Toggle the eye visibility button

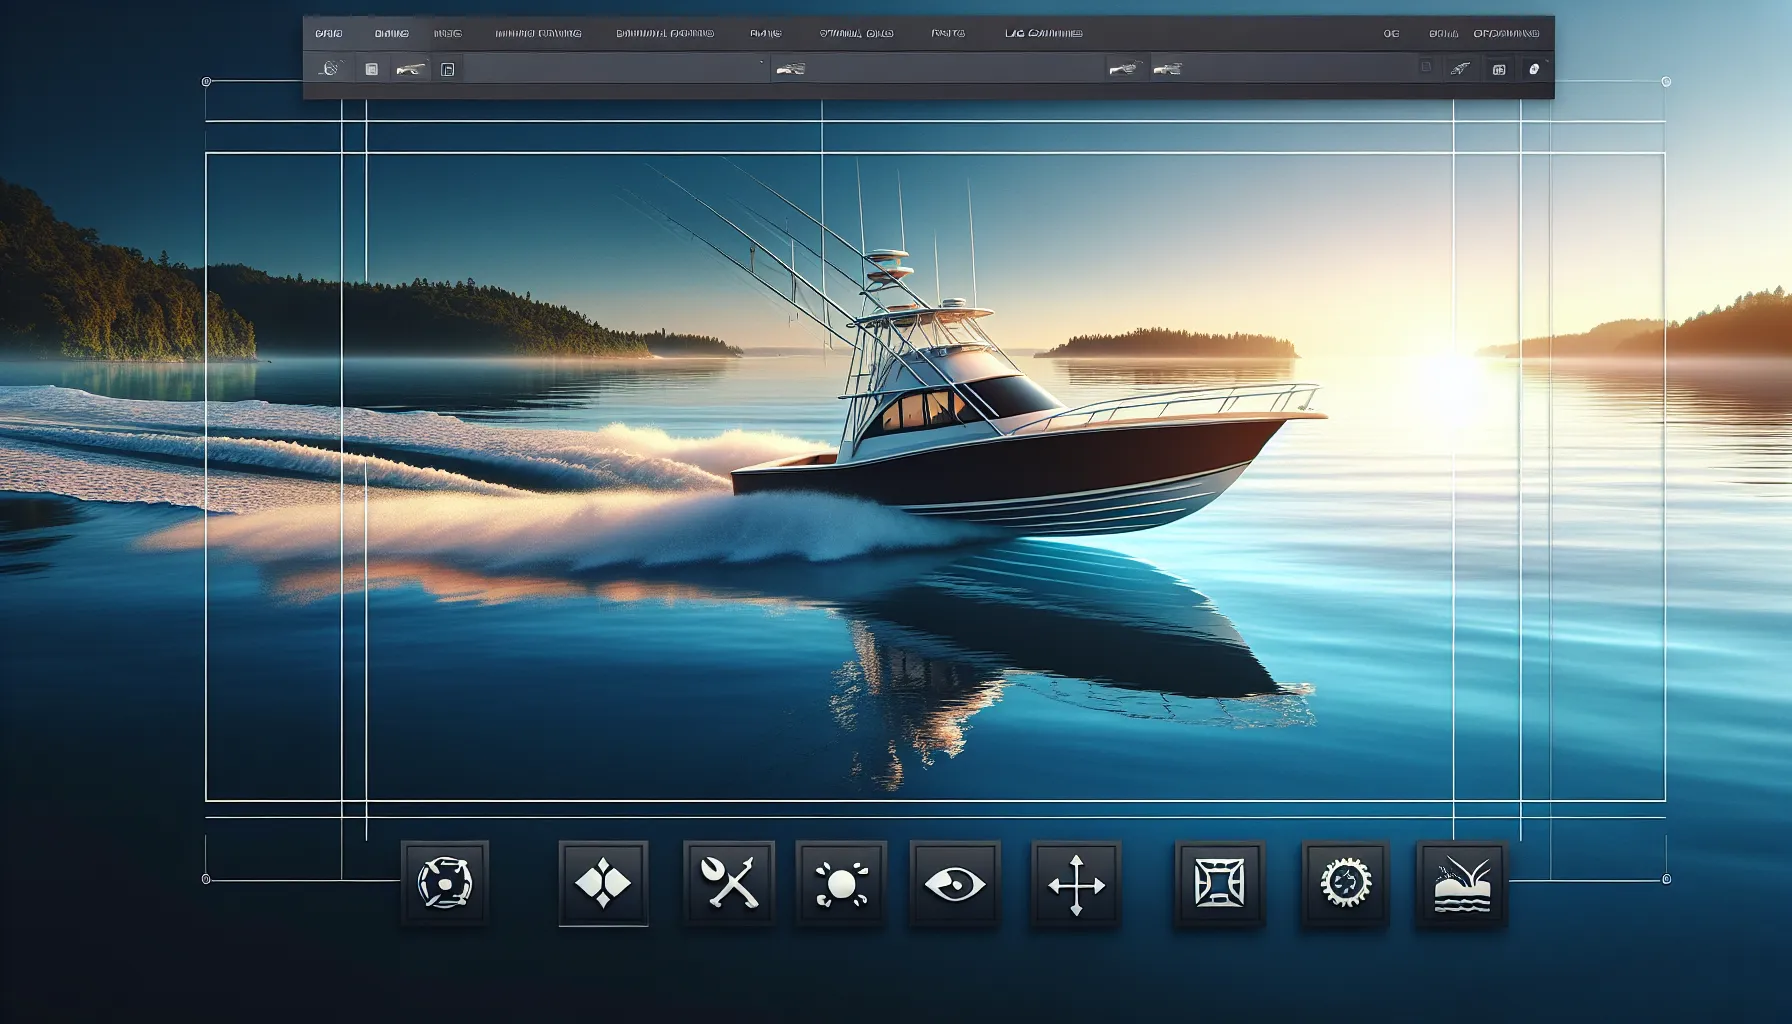(x=954, y=884)
